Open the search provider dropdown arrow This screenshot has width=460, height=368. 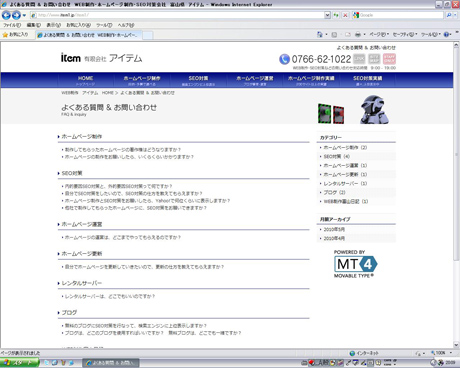455,15
